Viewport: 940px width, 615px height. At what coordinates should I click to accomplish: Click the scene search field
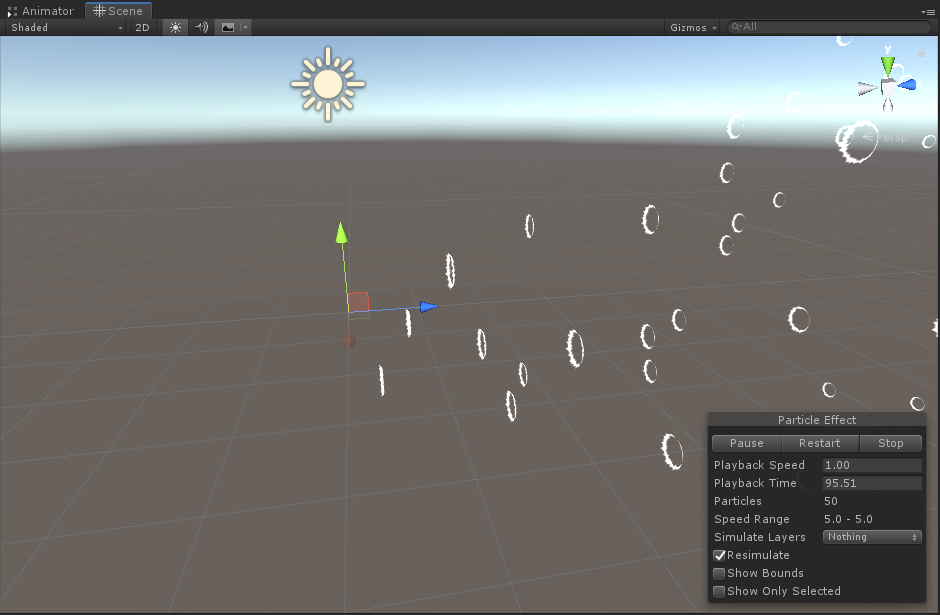[828, 27]
